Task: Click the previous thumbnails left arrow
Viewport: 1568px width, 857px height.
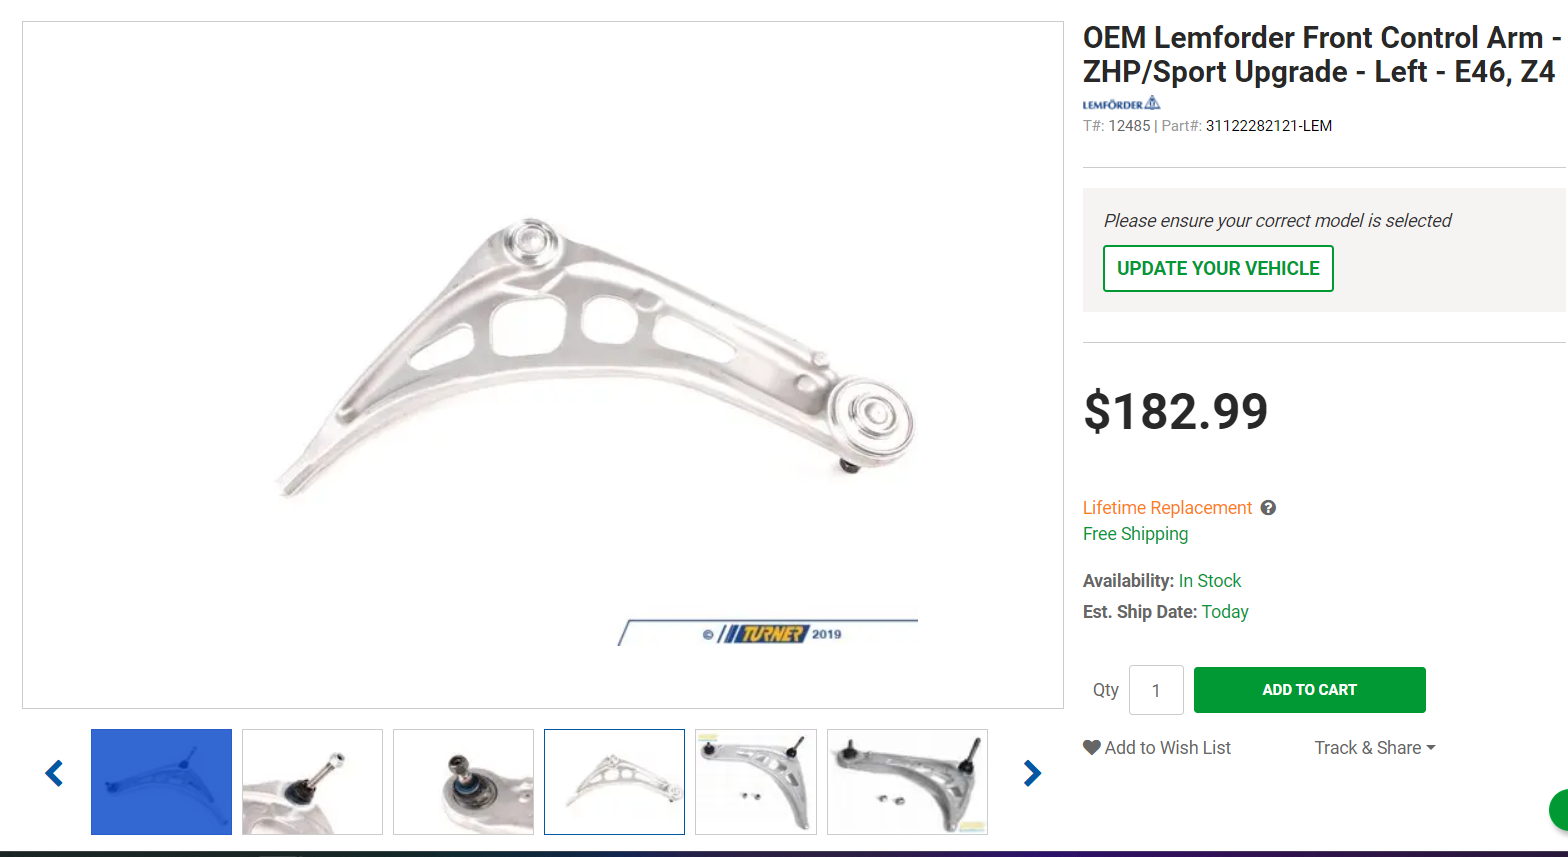Action: 54,773
